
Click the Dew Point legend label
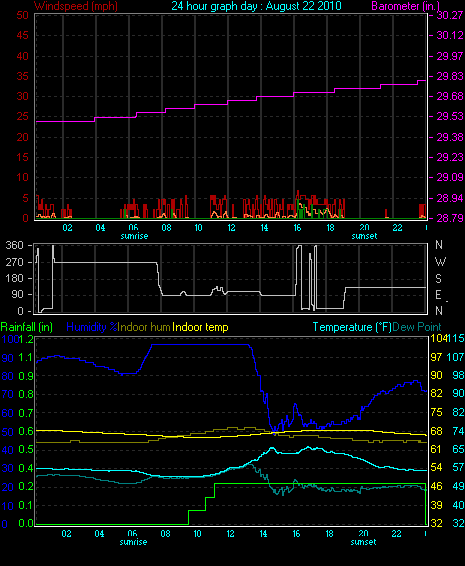417,327
